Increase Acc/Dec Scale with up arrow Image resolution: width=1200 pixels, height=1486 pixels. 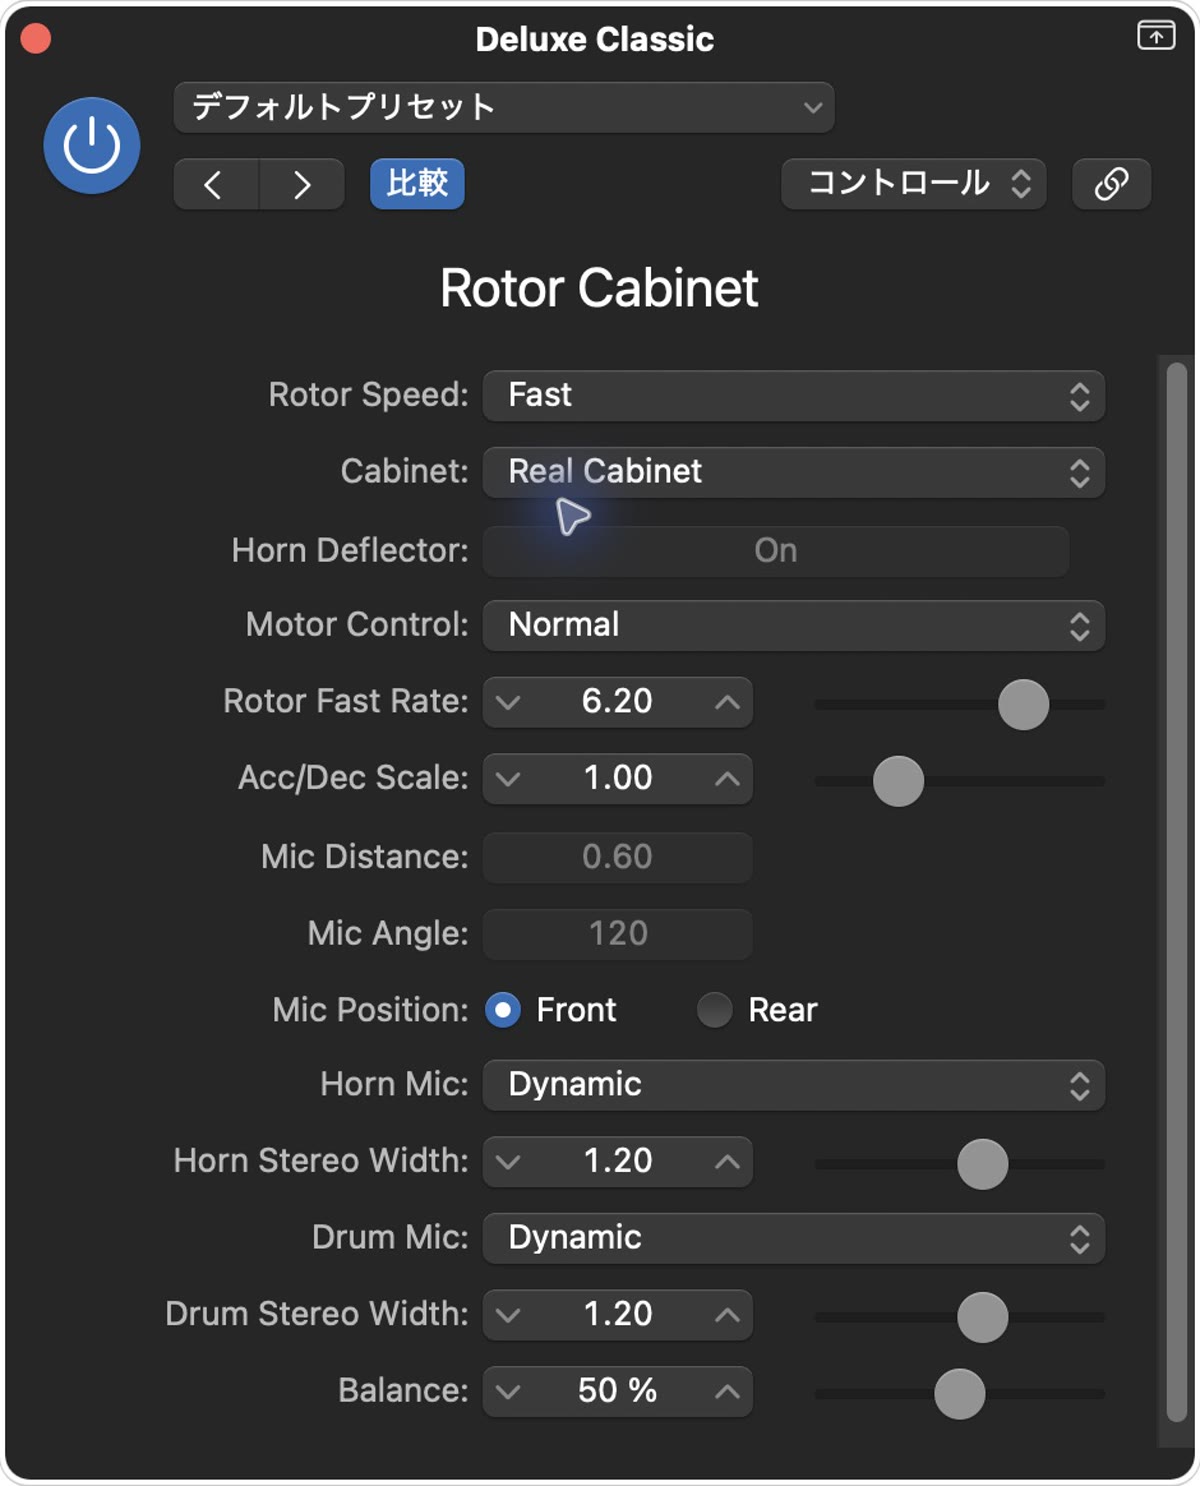click(727, 779)
